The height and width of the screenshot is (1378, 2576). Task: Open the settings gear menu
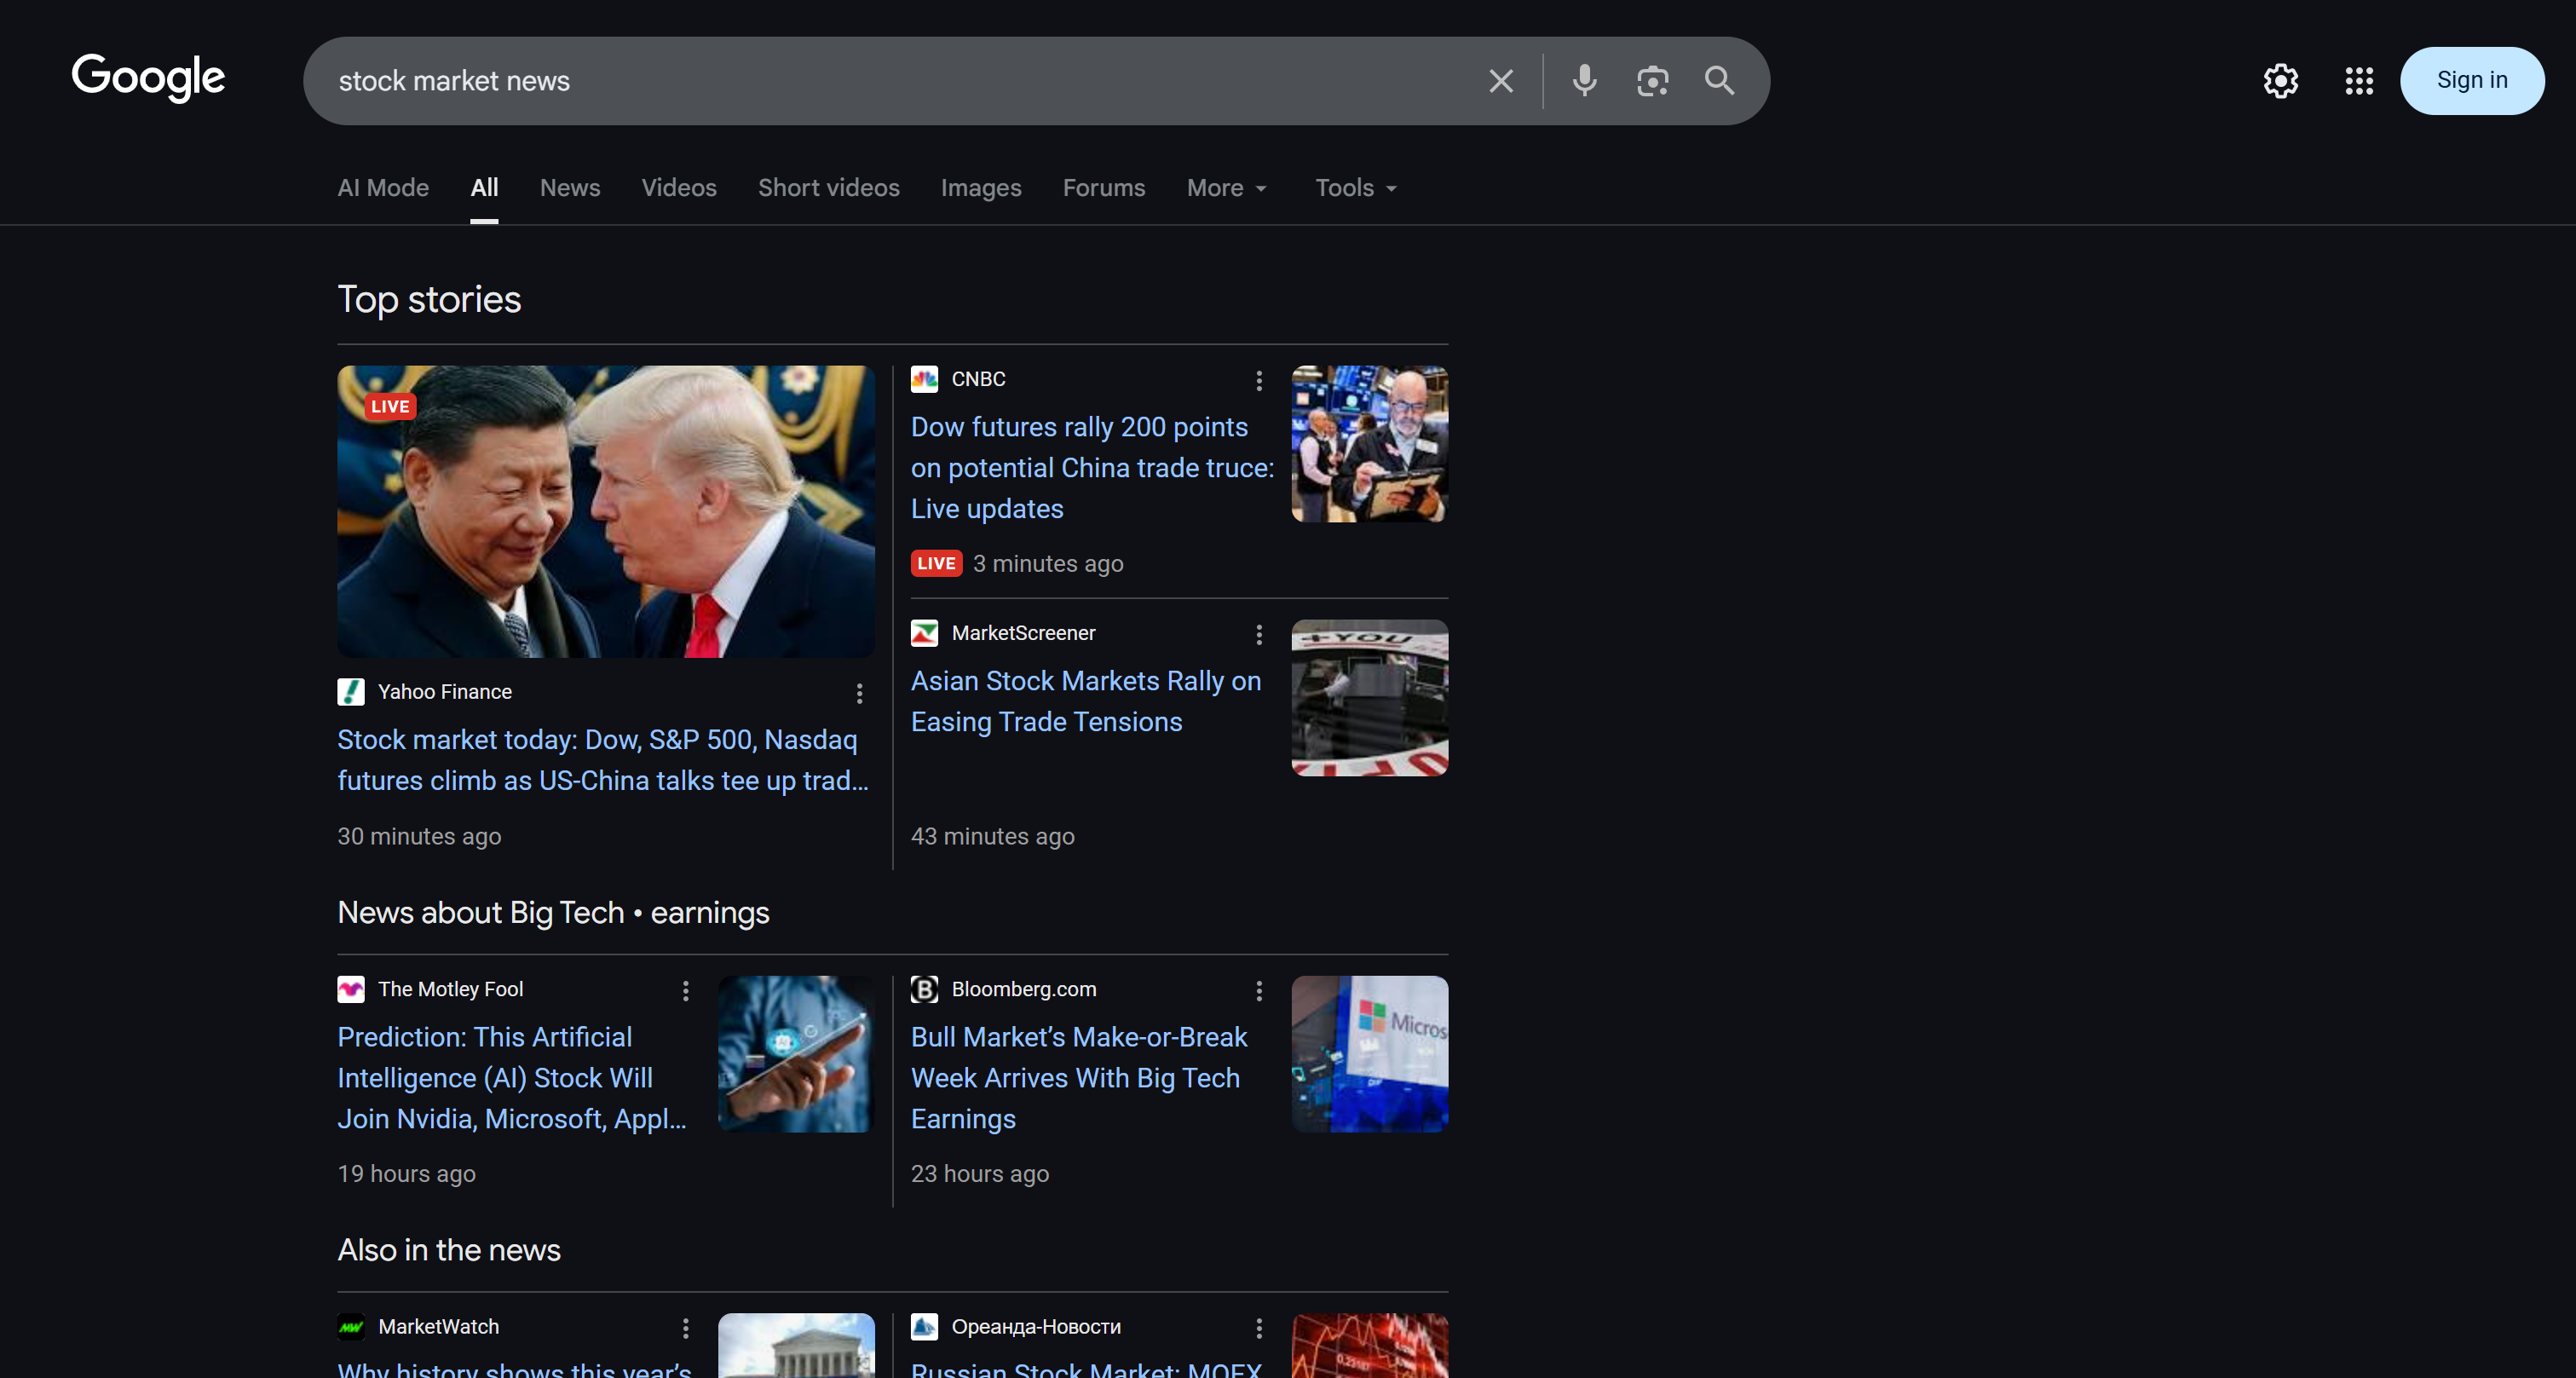coord(2281,80)
